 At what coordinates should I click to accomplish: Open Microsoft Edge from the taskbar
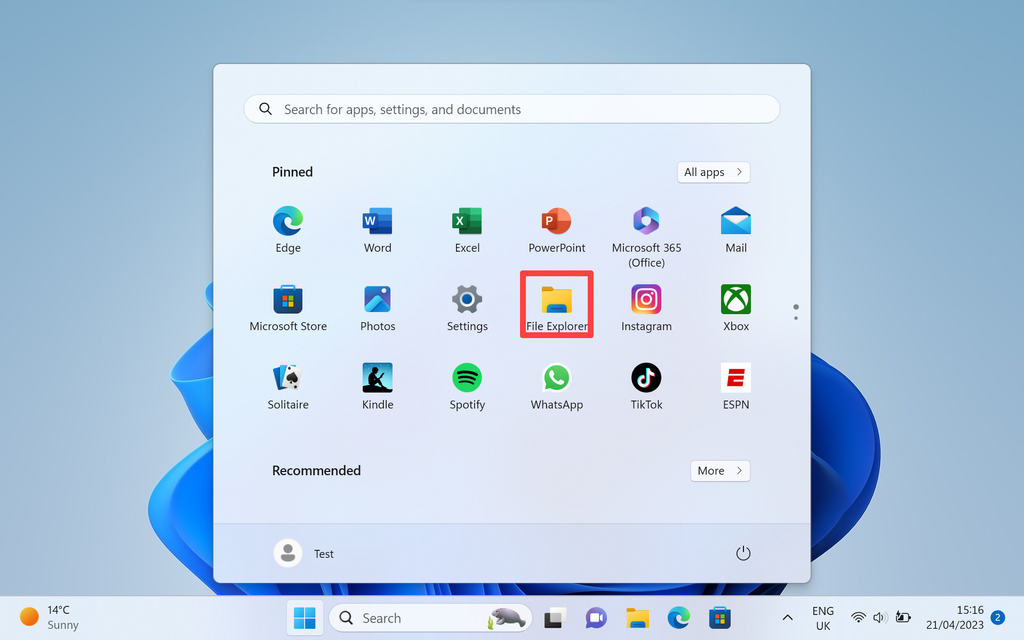(678, 618)
